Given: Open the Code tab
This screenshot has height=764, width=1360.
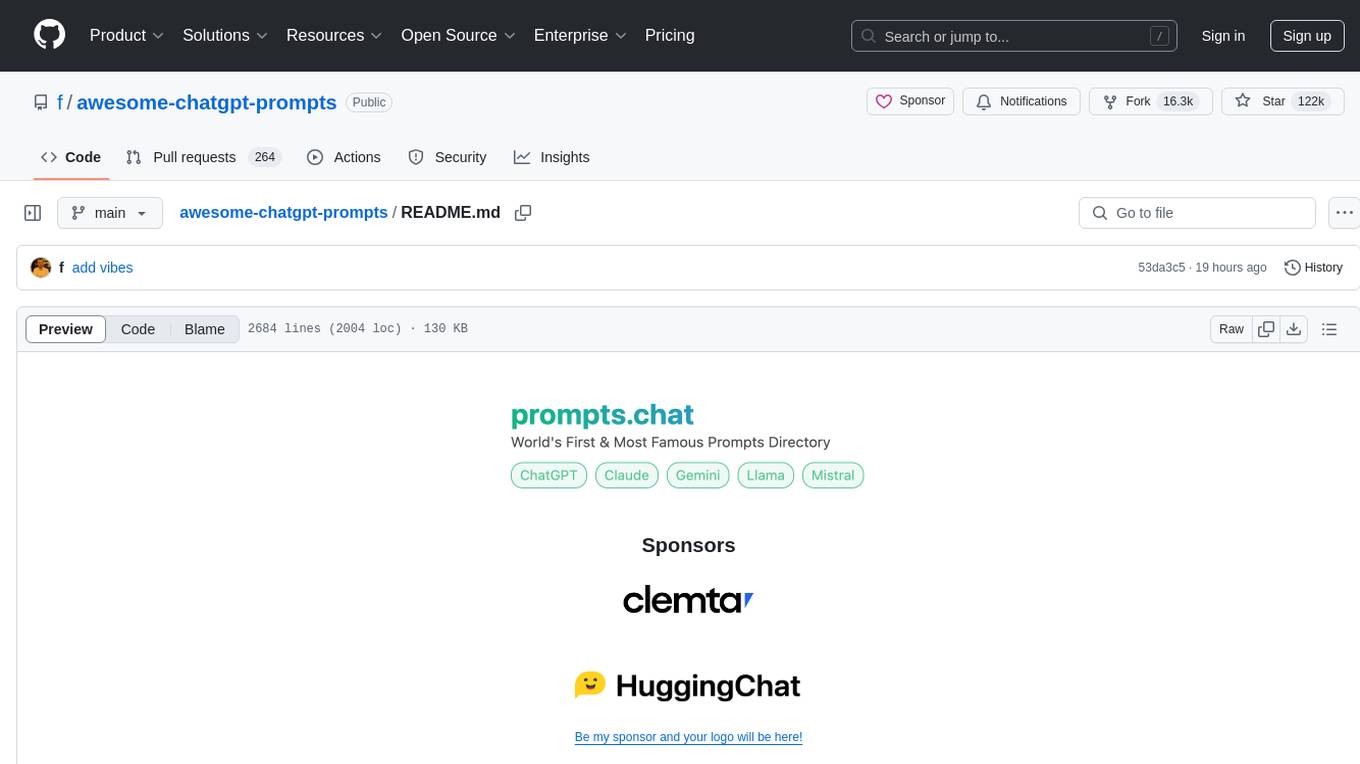Looking at the screenshot, I should click(71, 157).
